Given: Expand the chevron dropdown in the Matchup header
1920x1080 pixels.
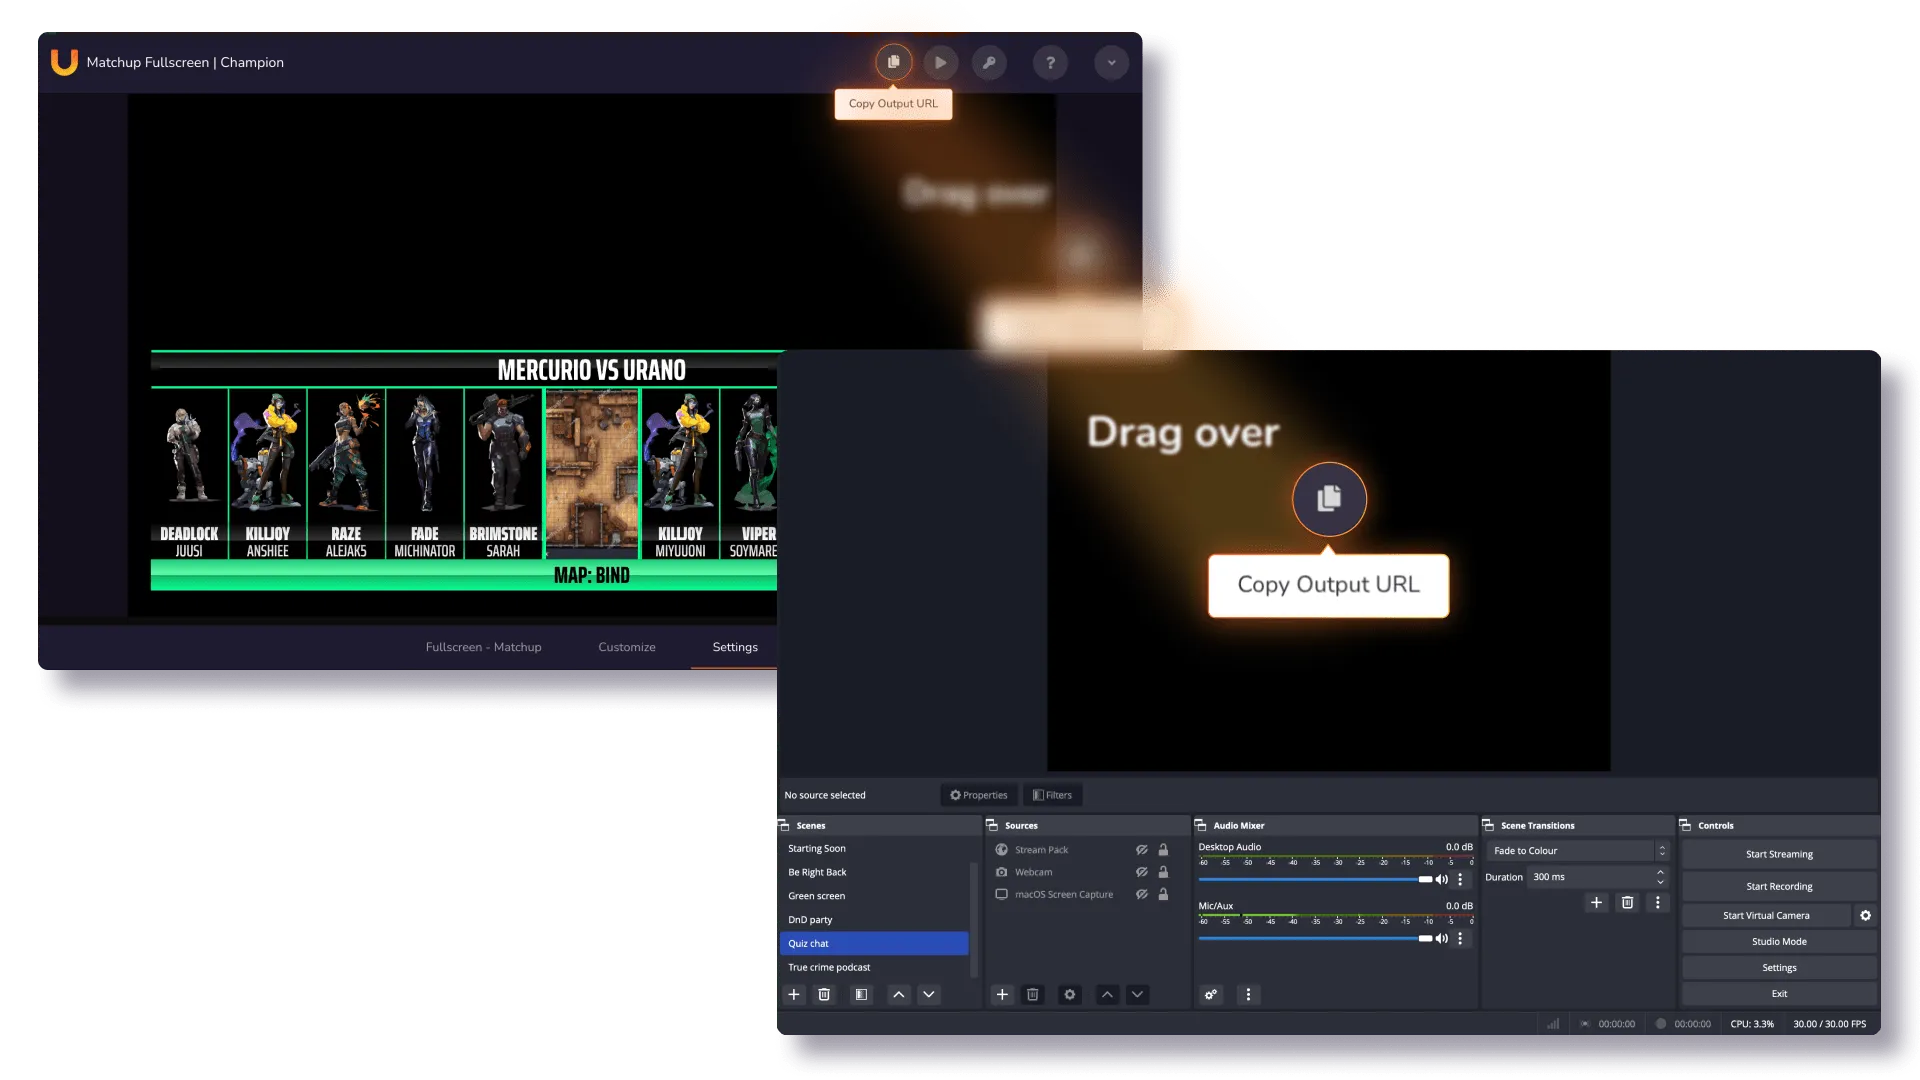Looking at the screenshot, I should coord(1111,62).
